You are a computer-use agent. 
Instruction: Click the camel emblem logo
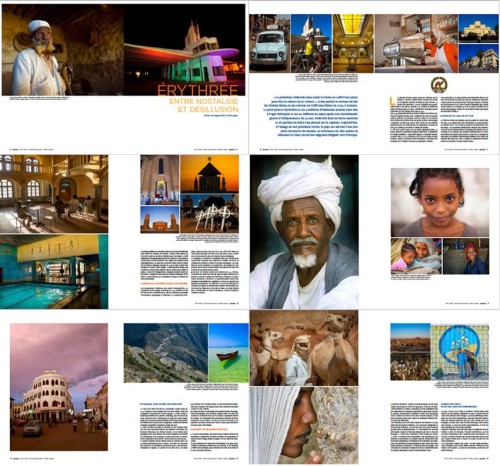[x=439, y=85]
